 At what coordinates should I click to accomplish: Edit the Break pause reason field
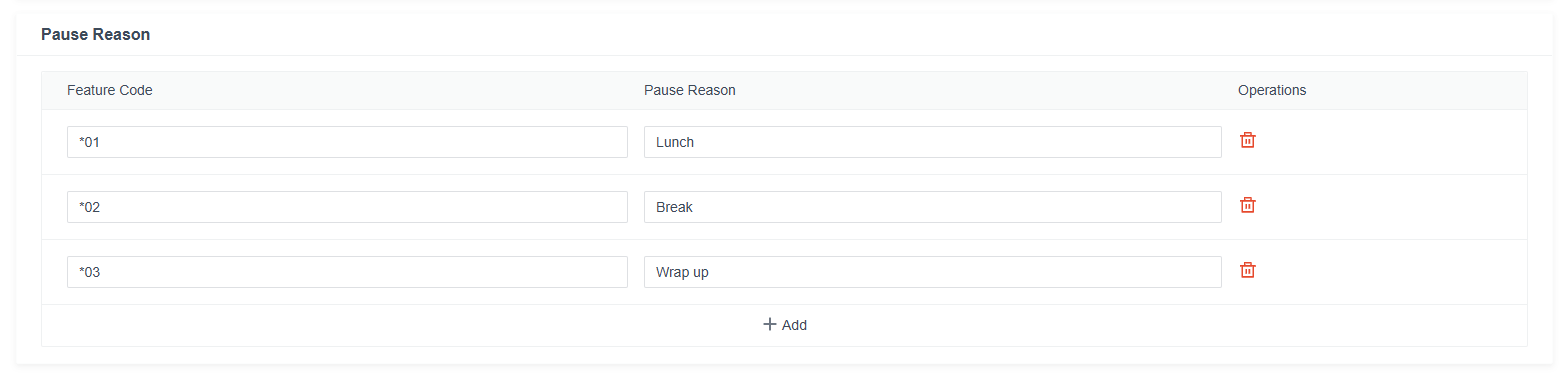933,207
